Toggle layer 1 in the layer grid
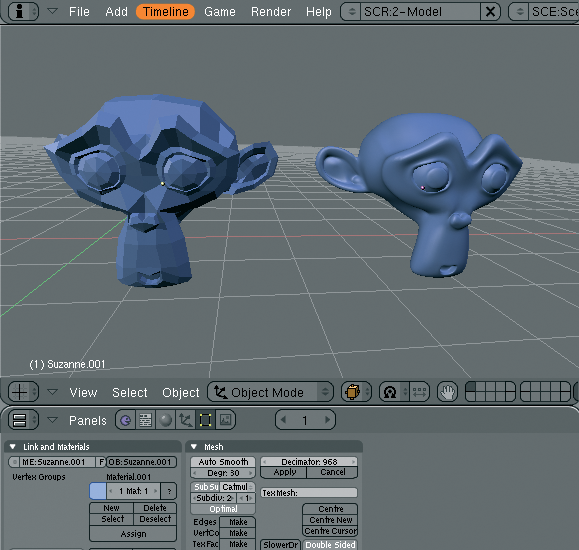This screenshot has width=579, height=550. pyautogui.click(x=471, y=387)
